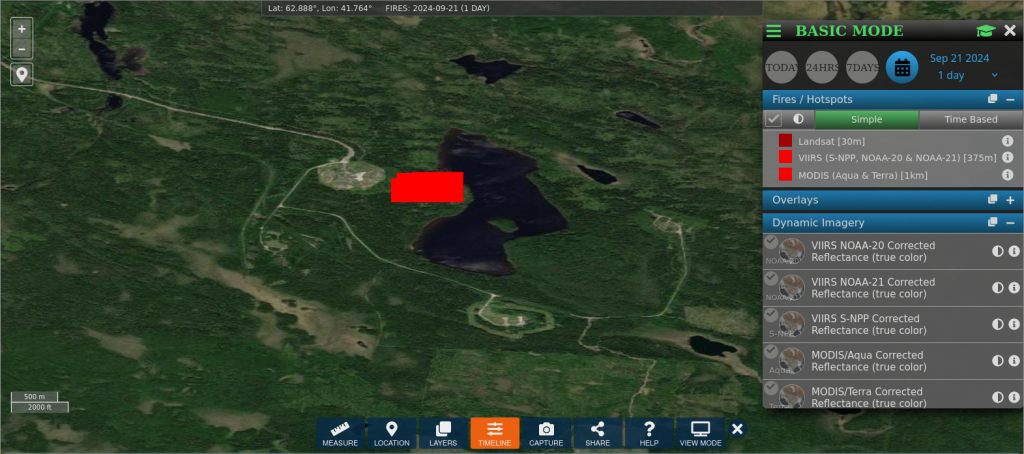Close the bottom toolbar with X

[737, 429]
